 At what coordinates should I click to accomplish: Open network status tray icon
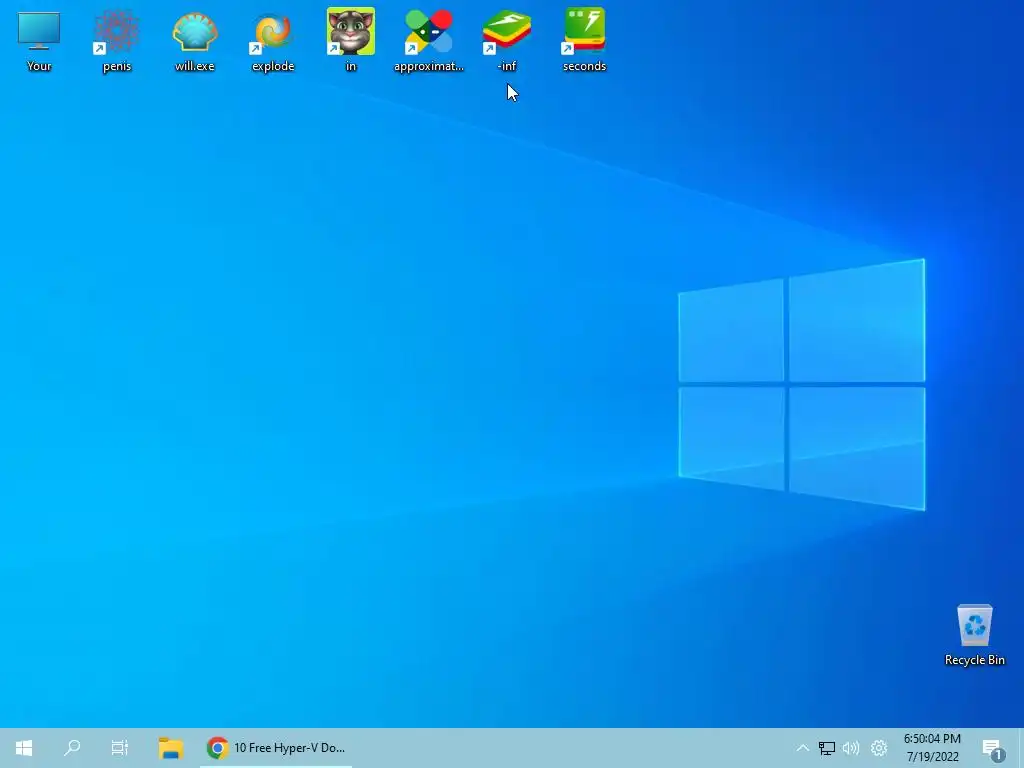pyautogui.click(x=827, y=748)
